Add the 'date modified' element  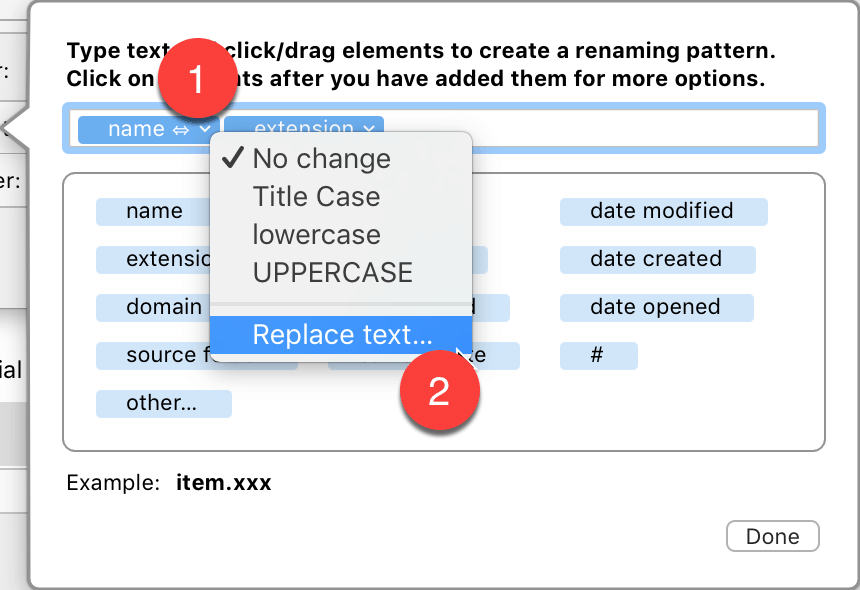point(663,211)
